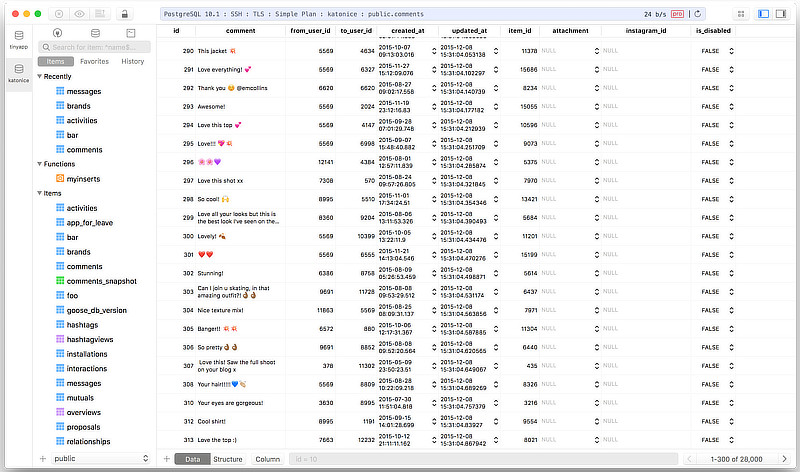Open attachment stepper for row 291
Image resolution: width=800 pixels, height=472 pixels.
pyautogui.click(x=596, y=69)
